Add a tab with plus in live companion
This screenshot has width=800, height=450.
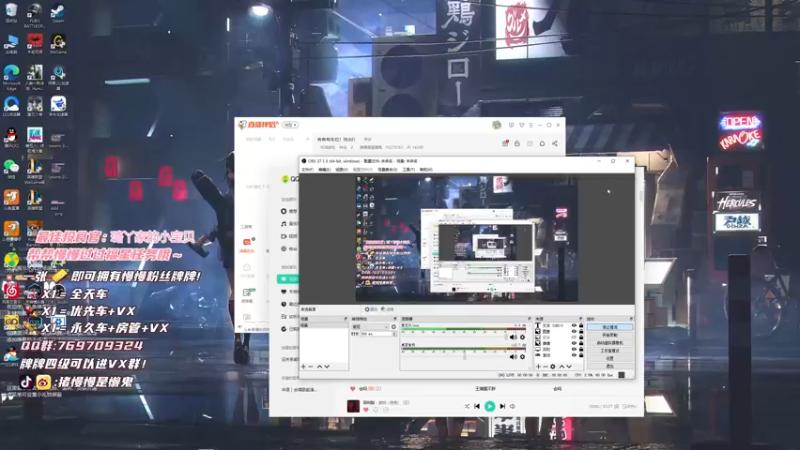click(x=307, y=139)
